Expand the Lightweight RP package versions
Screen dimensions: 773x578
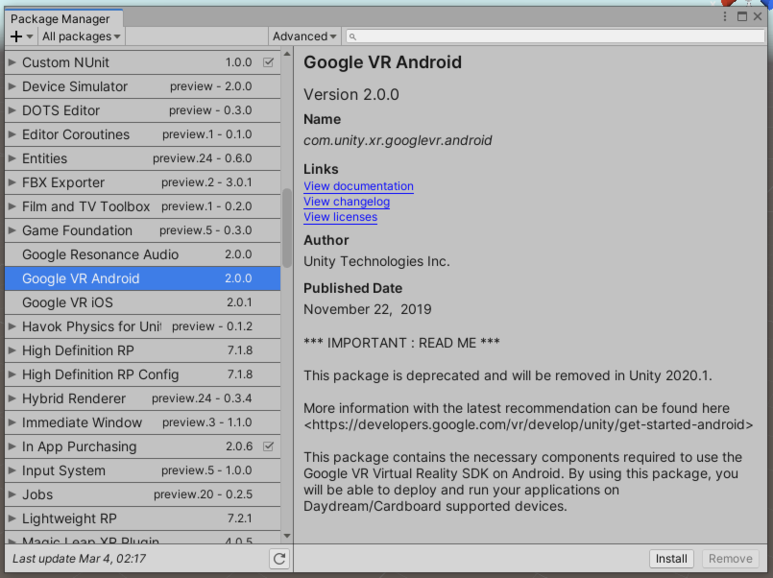pos(12,518)
